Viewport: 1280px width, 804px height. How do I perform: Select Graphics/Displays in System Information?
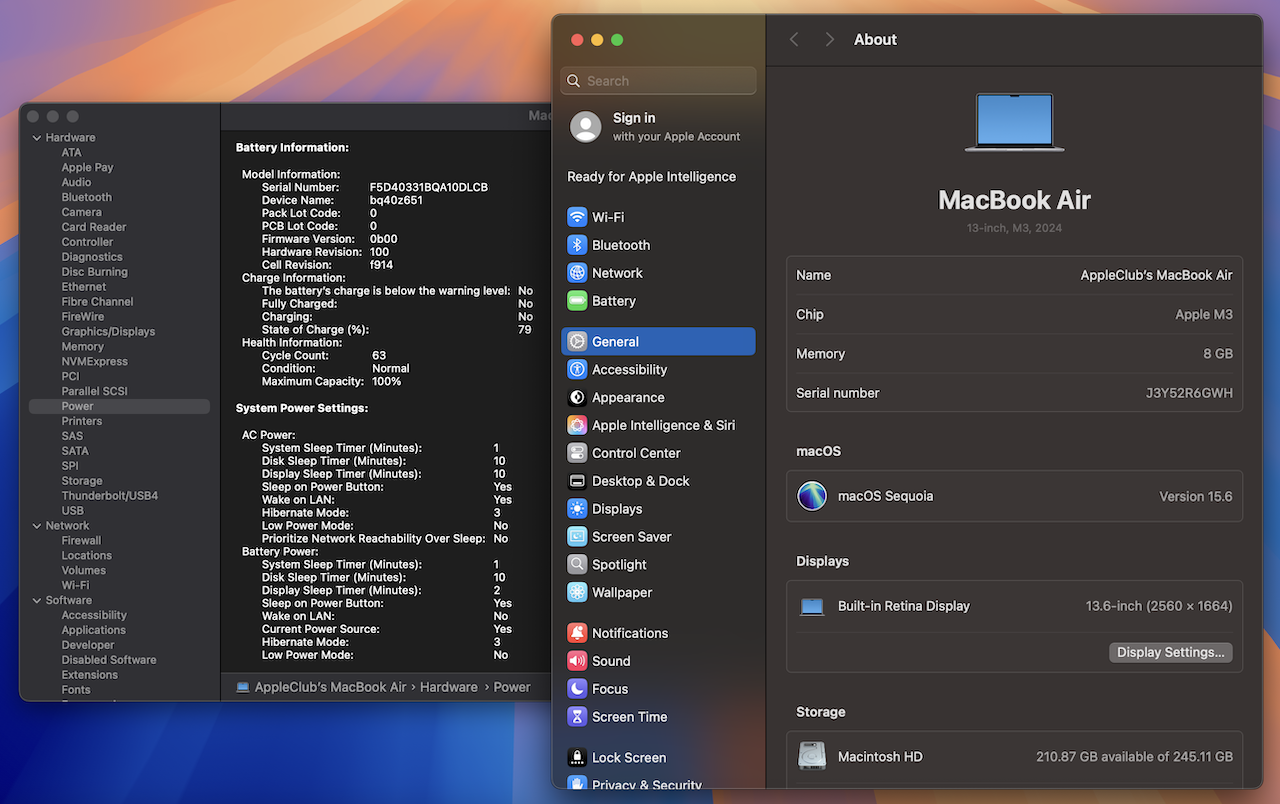108,331
